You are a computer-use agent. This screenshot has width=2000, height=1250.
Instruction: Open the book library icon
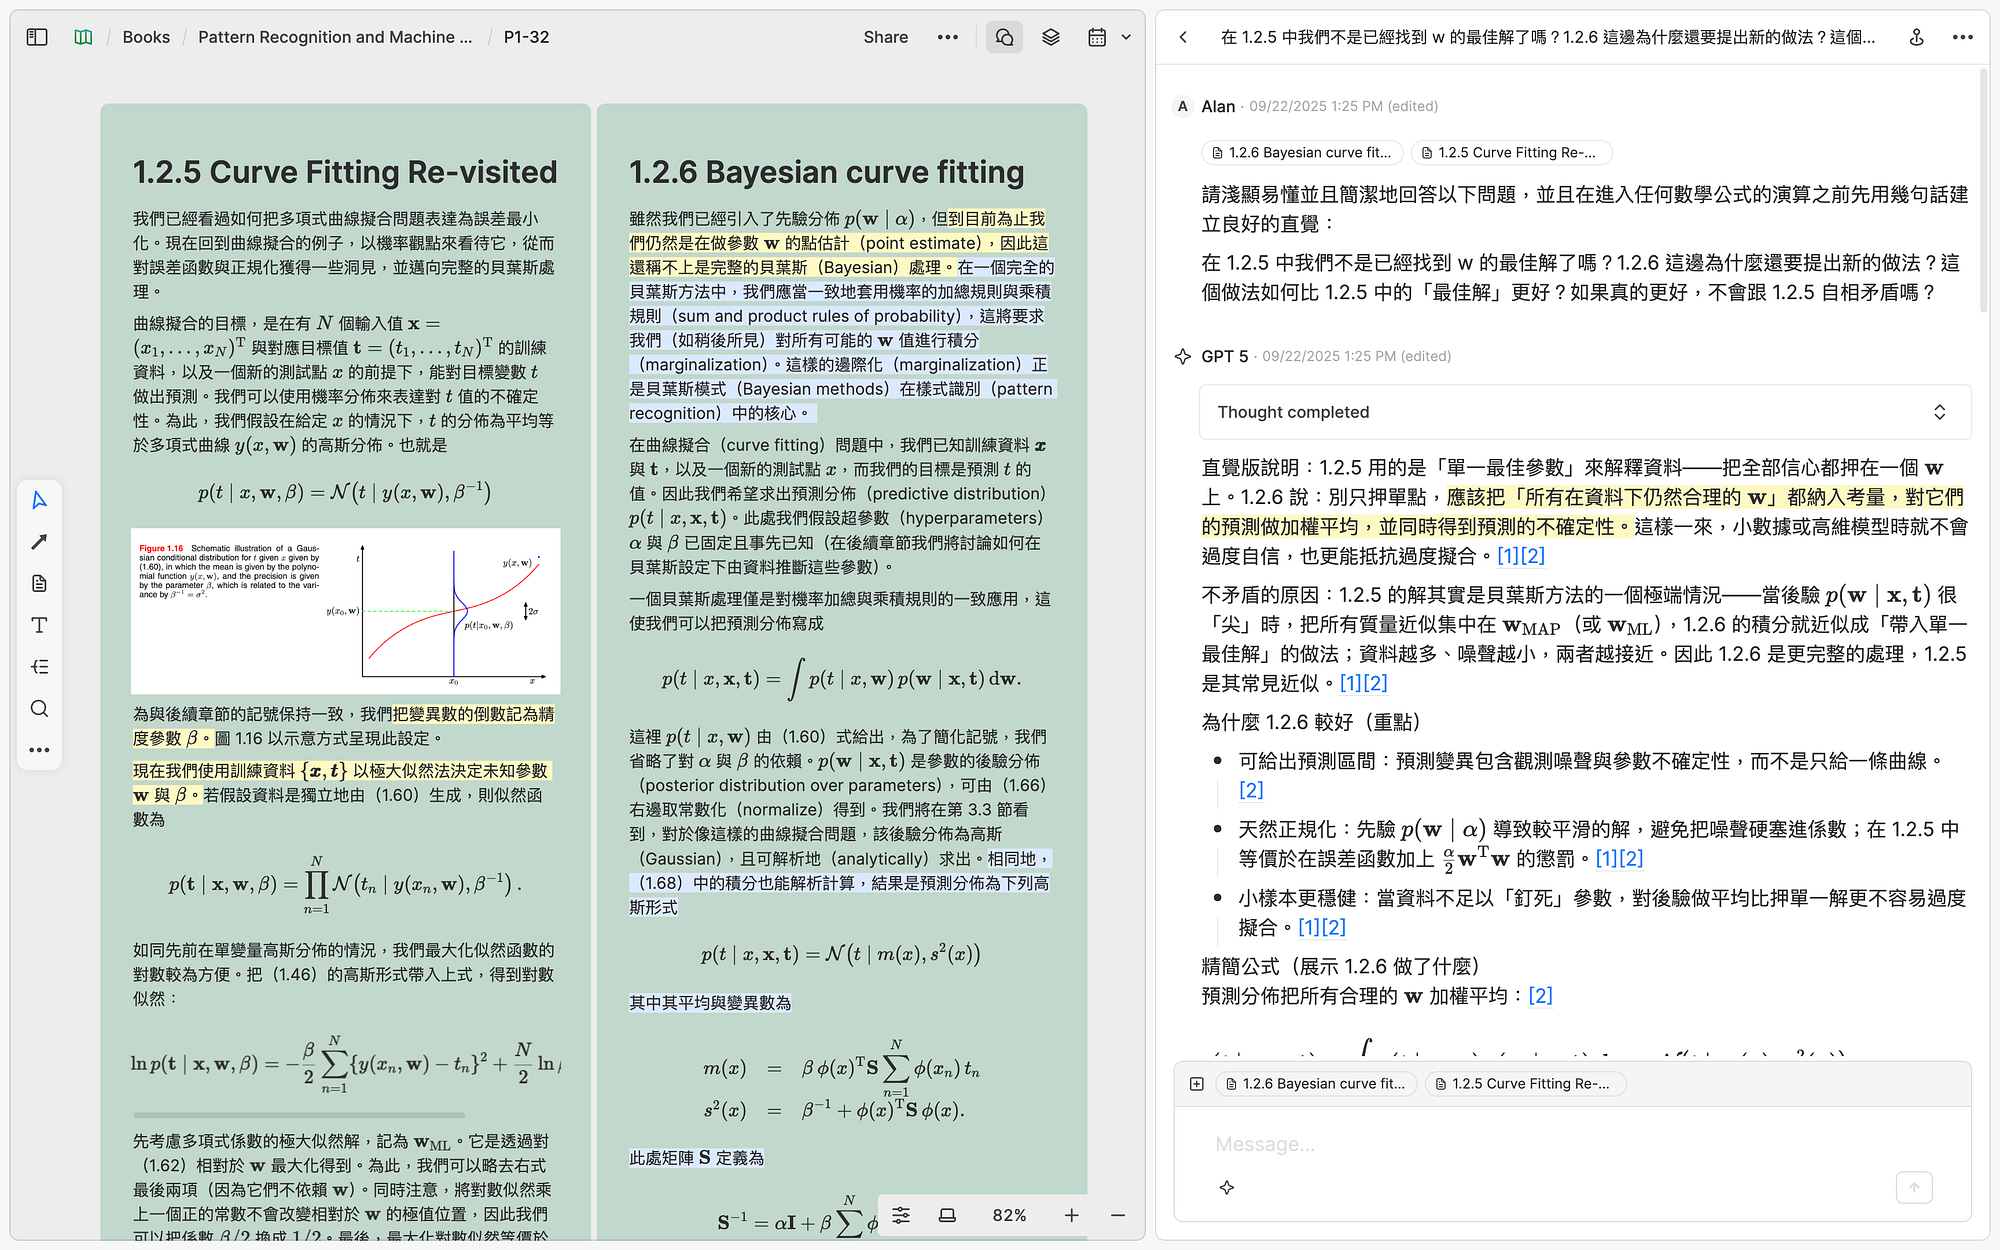tap(83, 37)
